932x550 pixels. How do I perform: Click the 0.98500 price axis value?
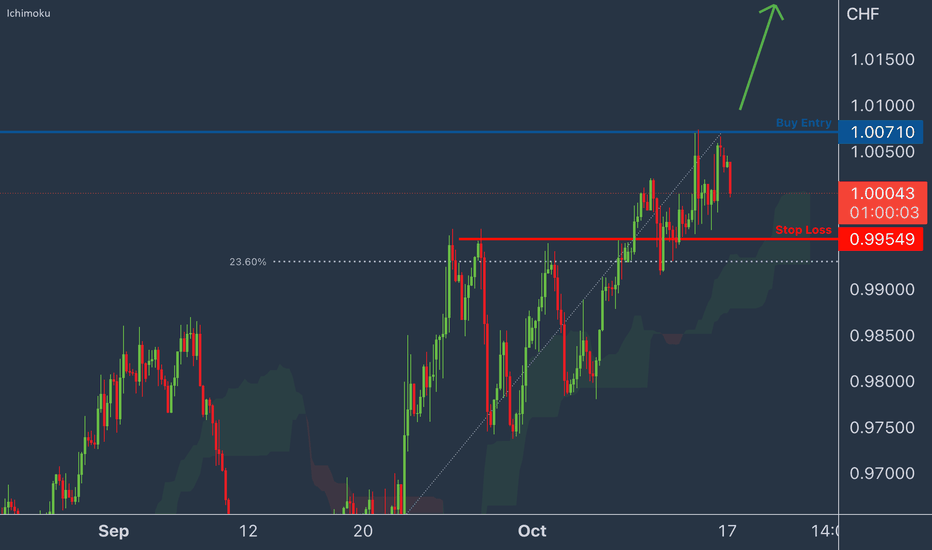(882, 335)
